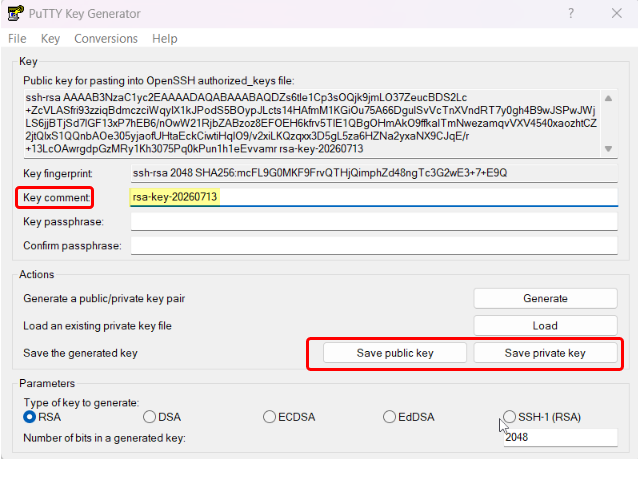
Task: Click the Load button
Action: pos(545,326)
